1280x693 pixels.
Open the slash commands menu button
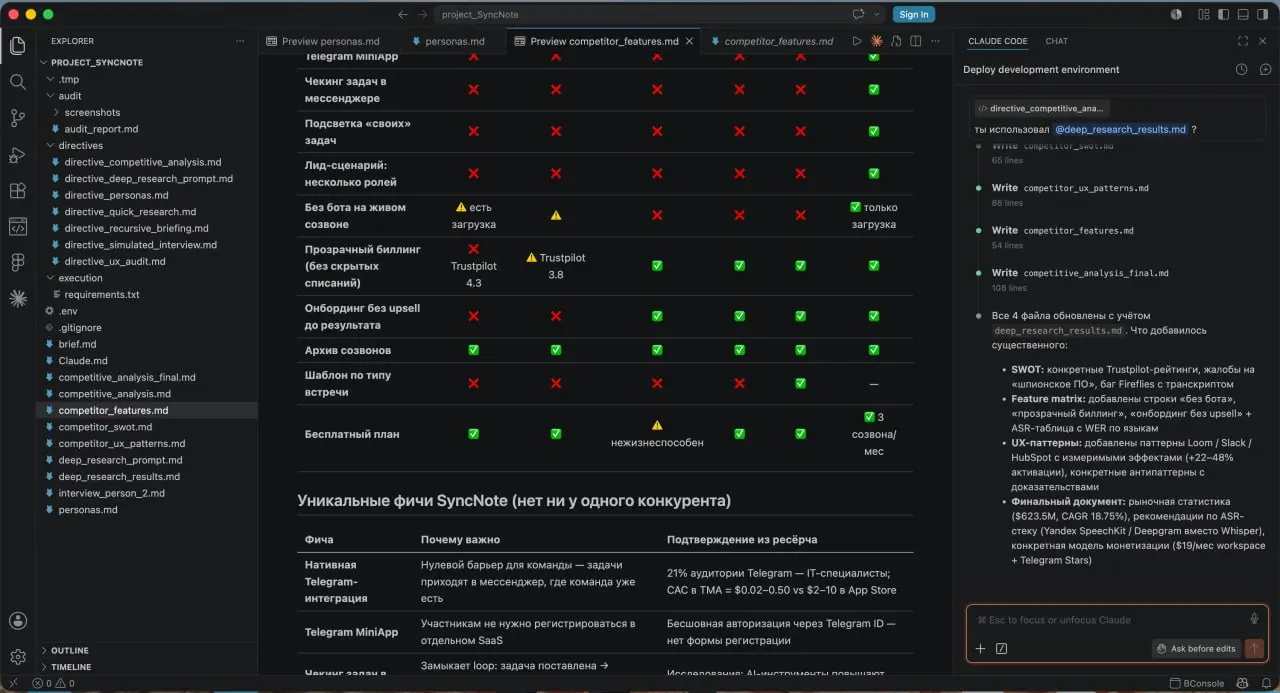point(1002,648)
